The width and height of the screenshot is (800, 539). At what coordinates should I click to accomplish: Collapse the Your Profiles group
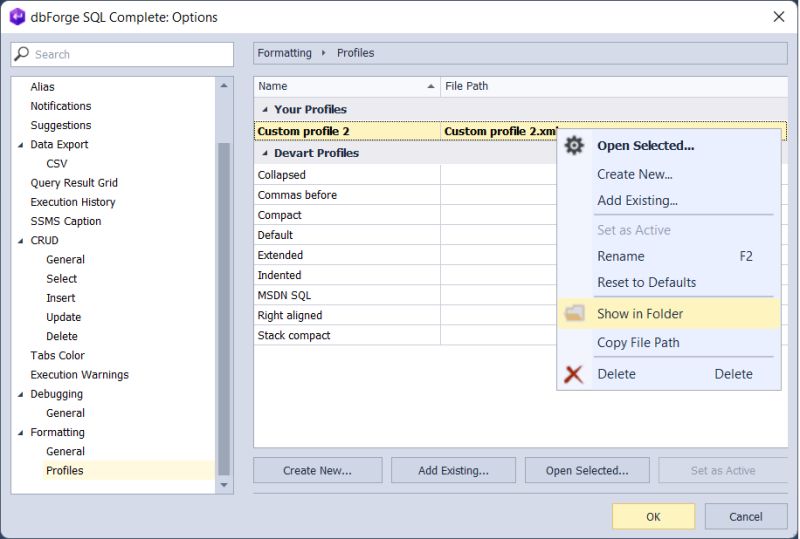[x=265, y=109]
